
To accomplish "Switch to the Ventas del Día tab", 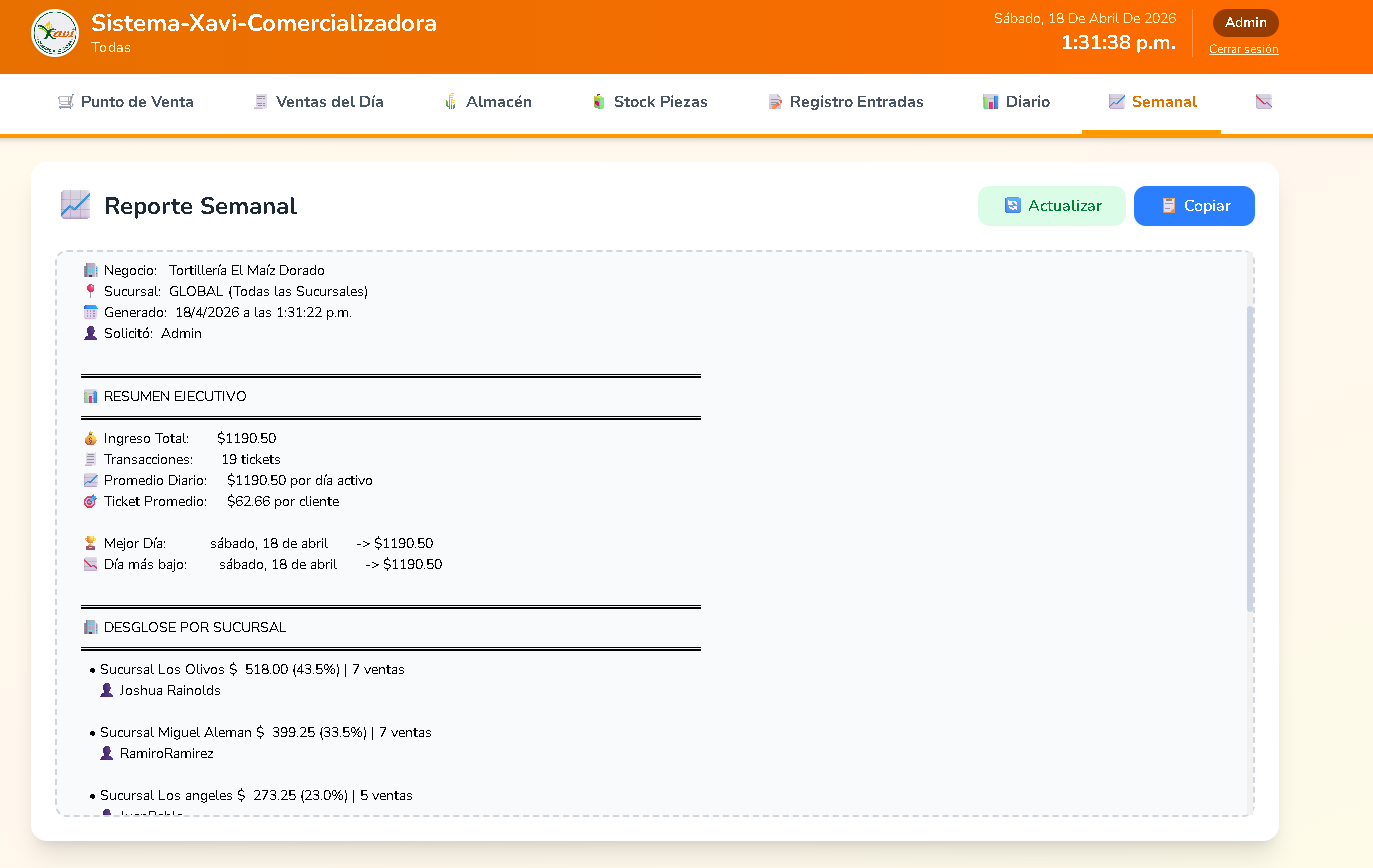I will tap(329, 102).
